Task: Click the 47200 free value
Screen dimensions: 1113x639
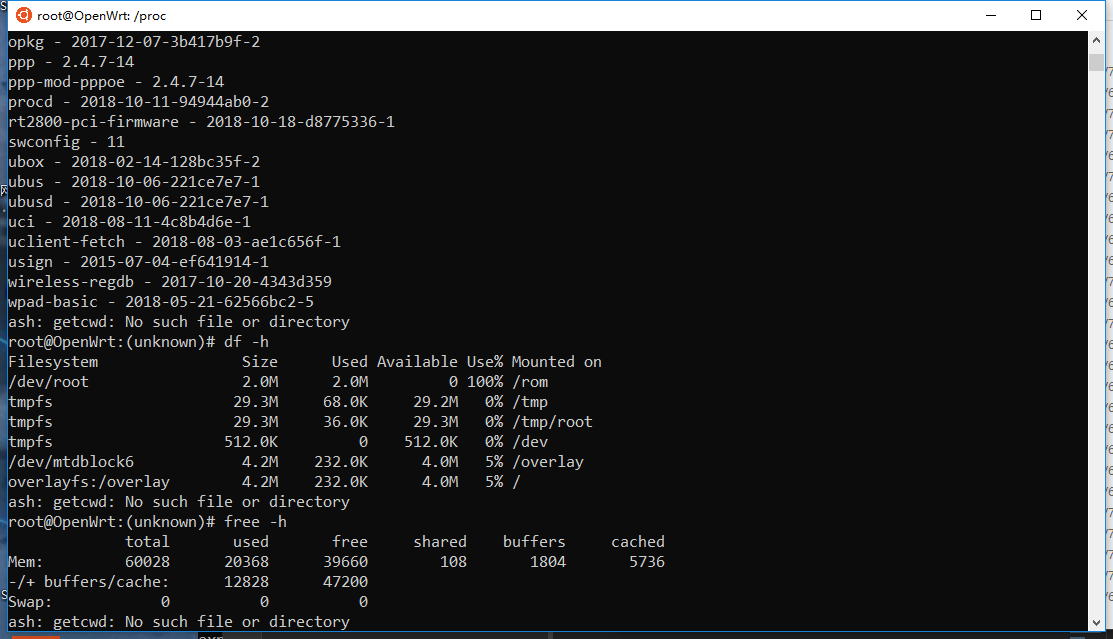Action: (346, 581)
